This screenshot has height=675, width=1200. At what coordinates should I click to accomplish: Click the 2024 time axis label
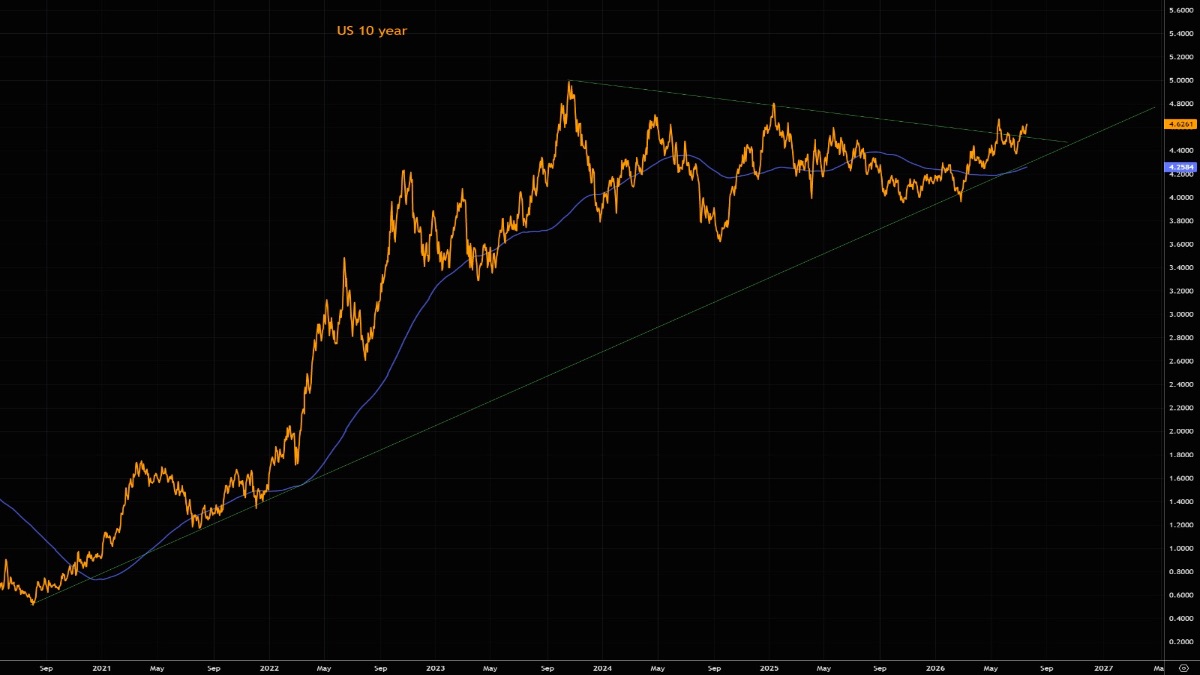click(602, 666)
